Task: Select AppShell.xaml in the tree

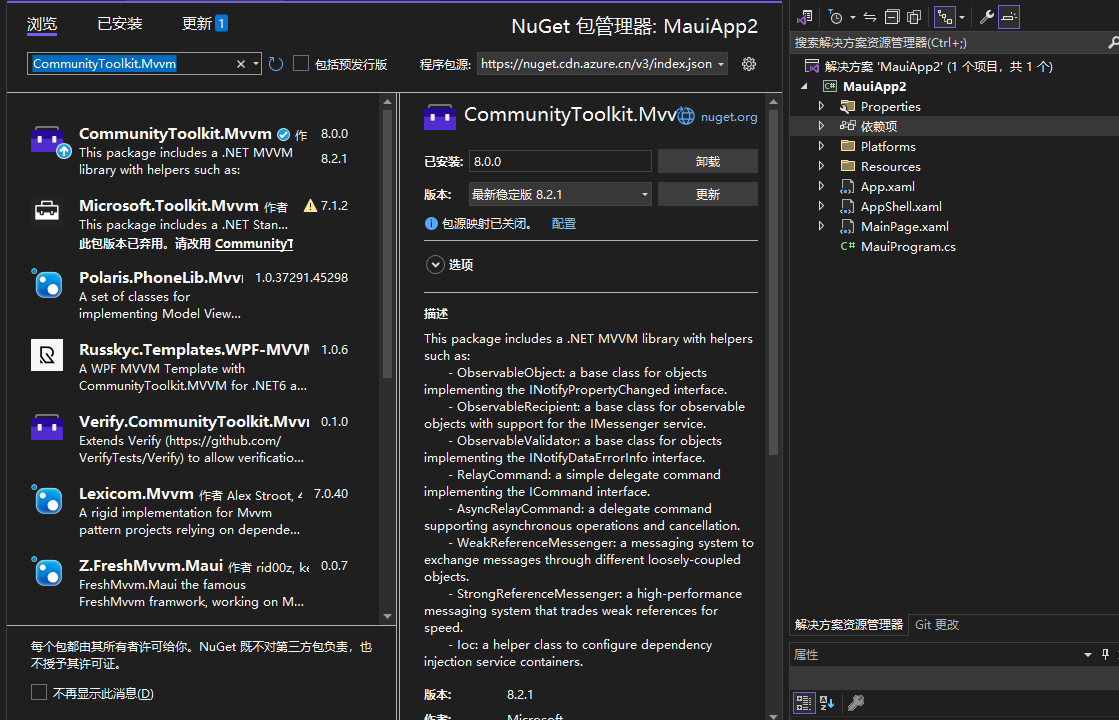Action: (901, 206)
